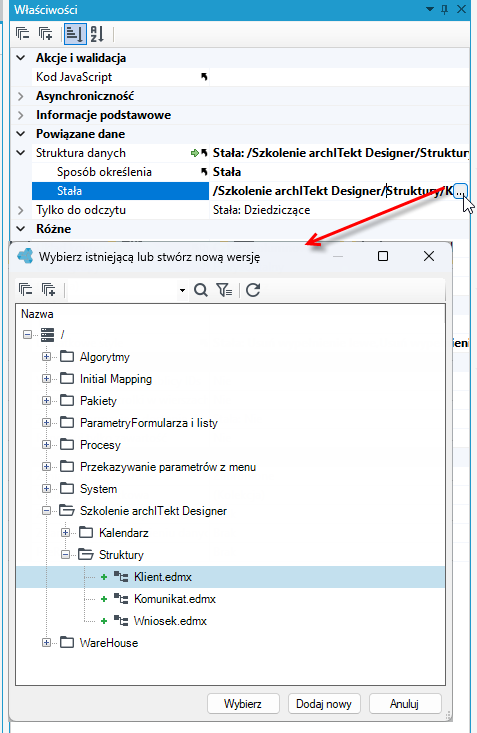Select the Pakiety folder item
Screen dimensions: 477x733
(x=98, y=401)
